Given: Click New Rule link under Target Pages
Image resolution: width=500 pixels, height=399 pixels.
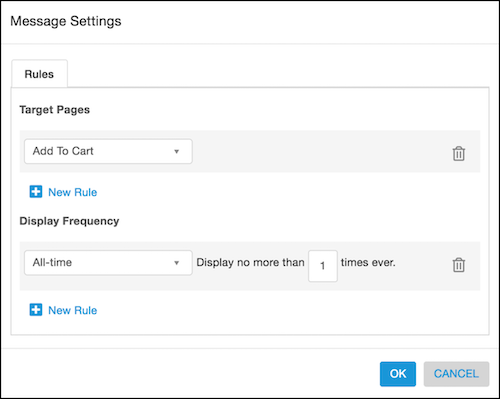Looking at the screenshot, I should 72,192.
